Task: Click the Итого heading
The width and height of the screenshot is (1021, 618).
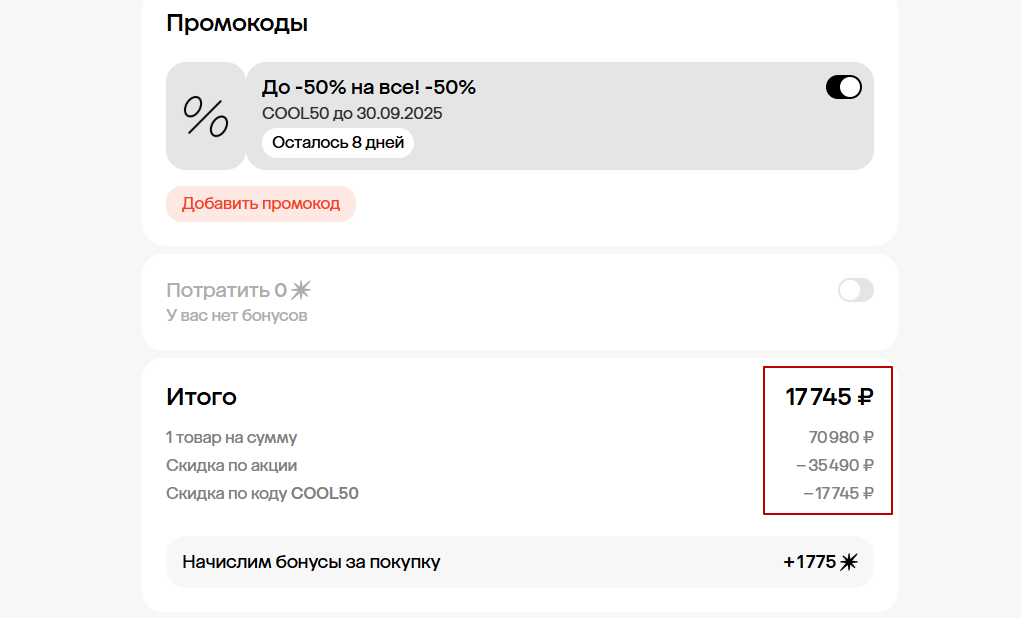Action: (x=201, y=397)
